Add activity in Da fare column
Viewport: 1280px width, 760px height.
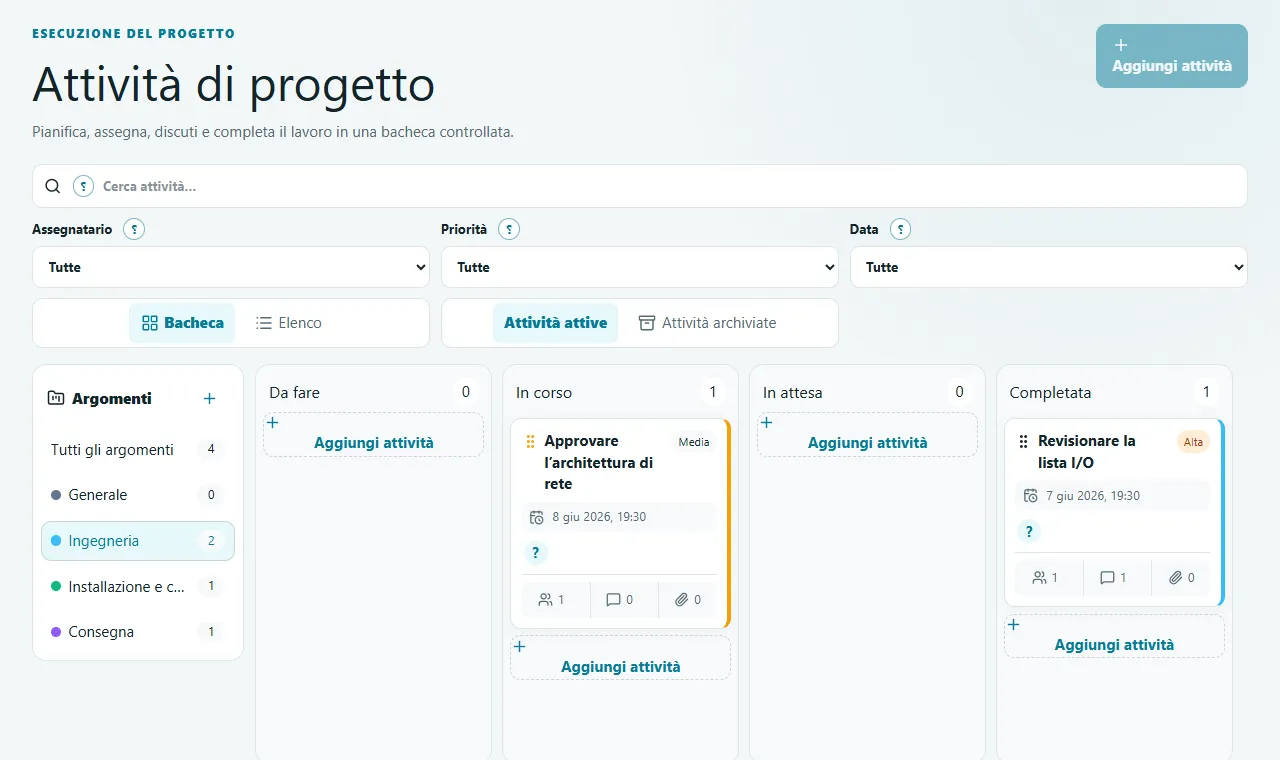point(374,435)
